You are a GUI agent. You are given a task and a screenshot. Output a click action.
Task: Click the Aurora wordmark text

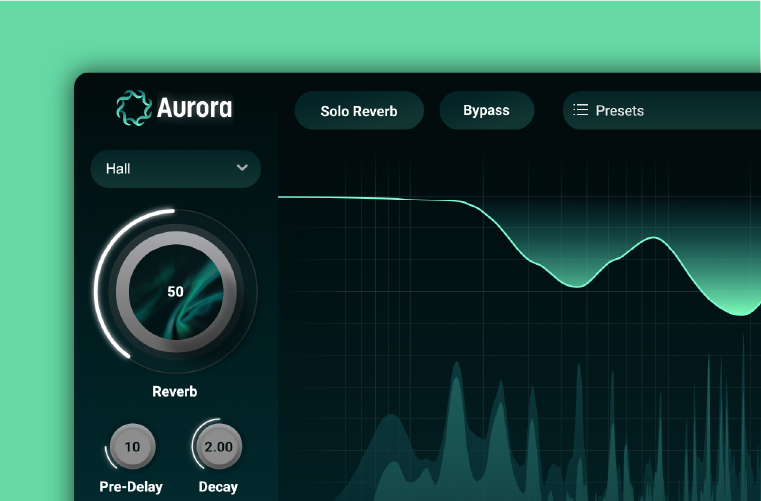[194, 108]
